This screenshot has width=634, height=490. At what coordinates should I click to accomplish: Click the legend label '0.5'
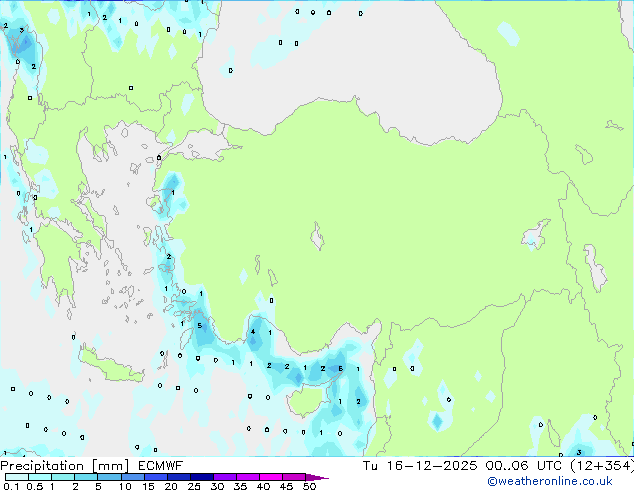[x=34, y=486]
